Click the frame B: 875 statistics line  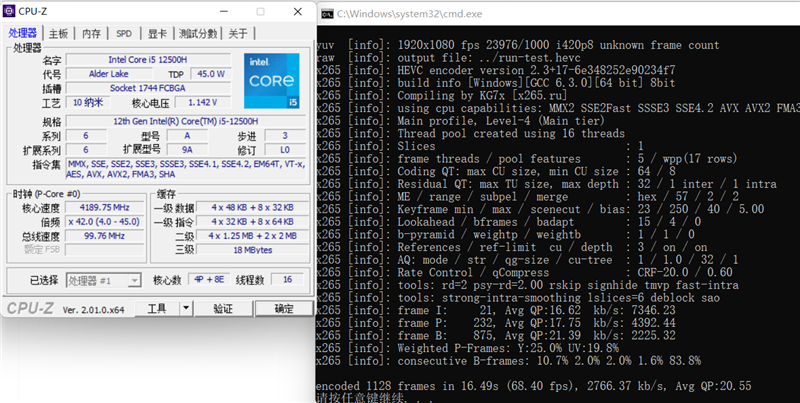496,336
